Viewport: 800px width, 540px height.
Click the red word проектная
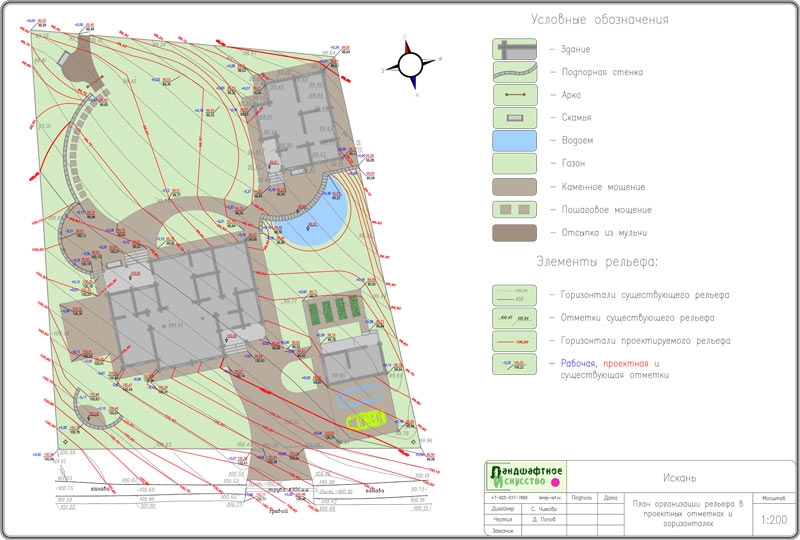point(626,363)
